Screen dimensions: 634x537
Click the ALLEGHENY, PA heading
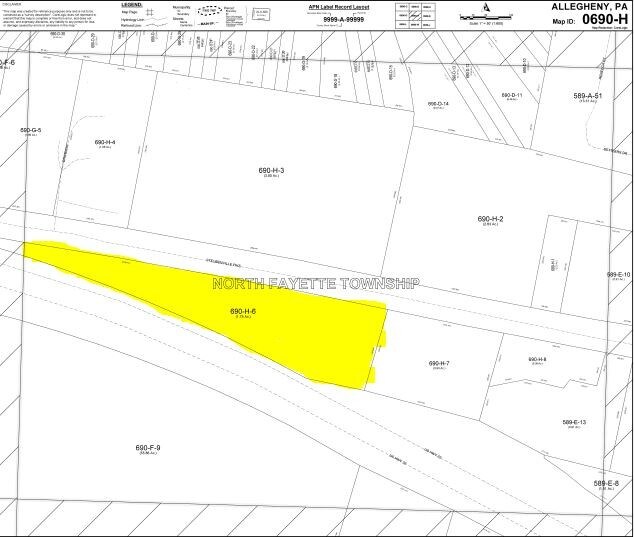tap(590, 5)
